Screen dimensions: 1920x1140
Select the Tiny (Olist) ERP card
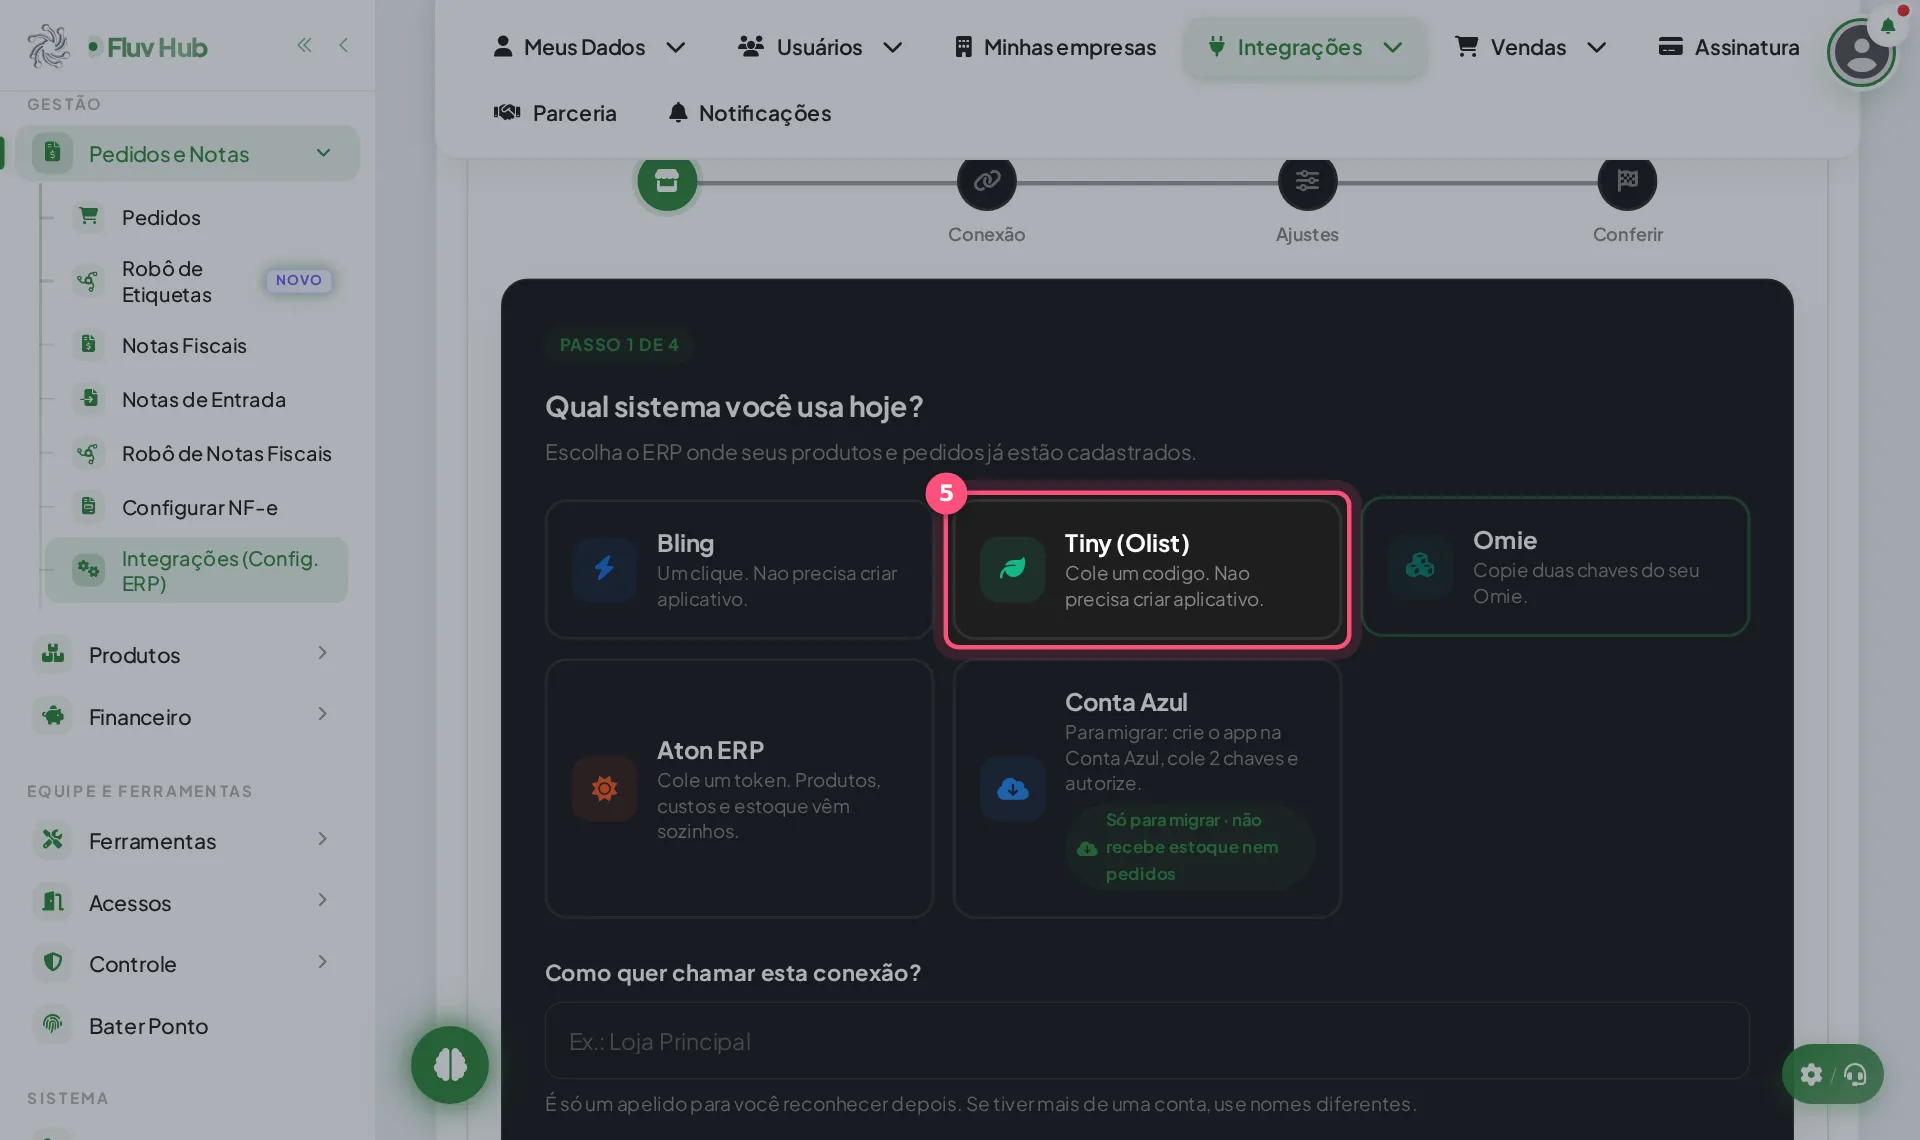[x=1147, y=569]
